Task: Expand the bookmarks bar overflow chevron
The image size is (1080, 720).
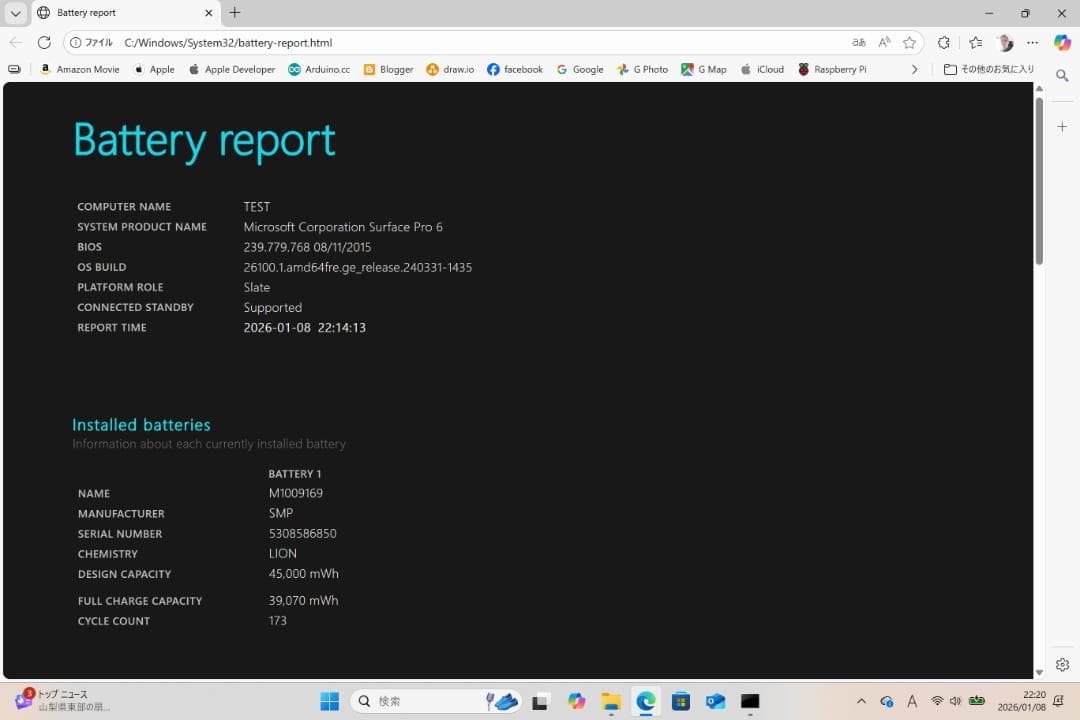Action: point(916,69)
